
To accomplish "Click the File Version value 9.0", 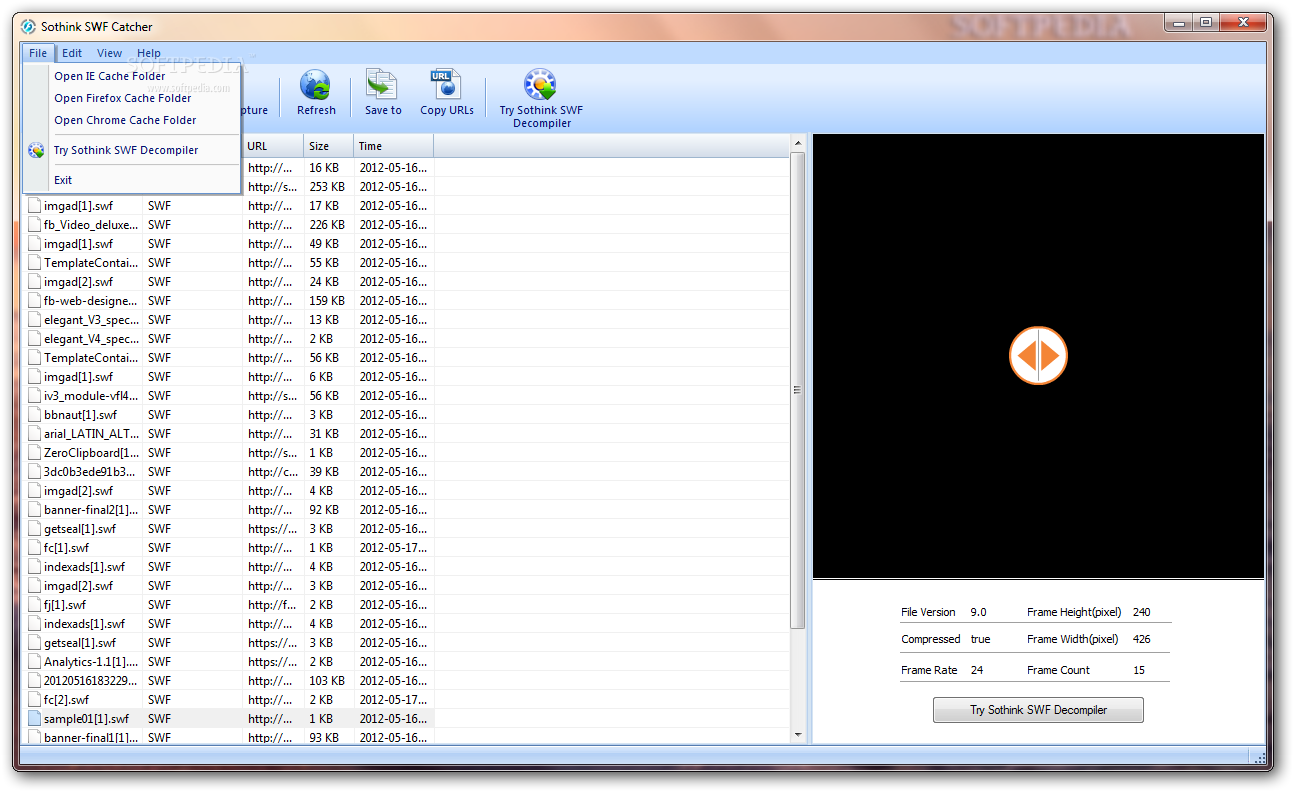I will pyautogui.click(x=978, y=612).
